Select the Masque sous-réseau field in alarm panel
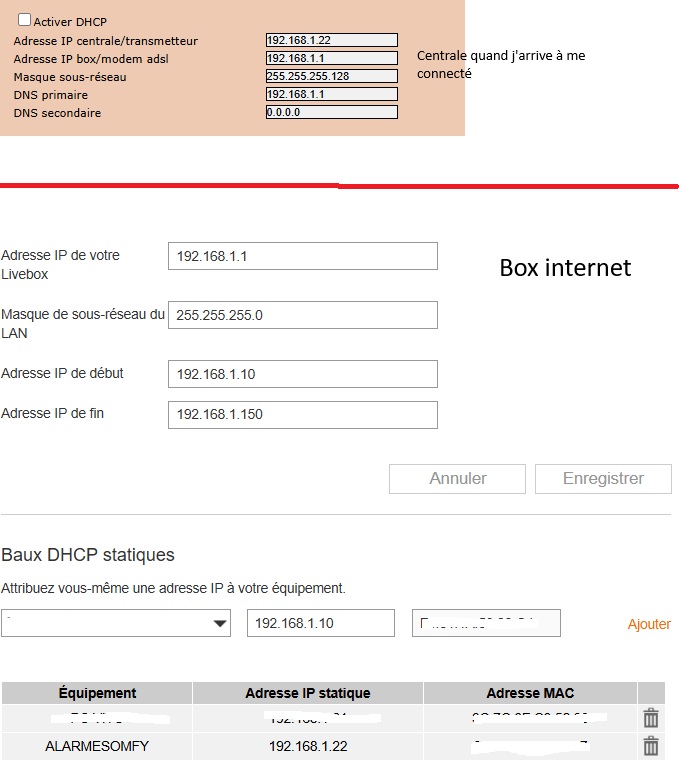This screenshot has width=679, height=764. (x=331, y=77)
